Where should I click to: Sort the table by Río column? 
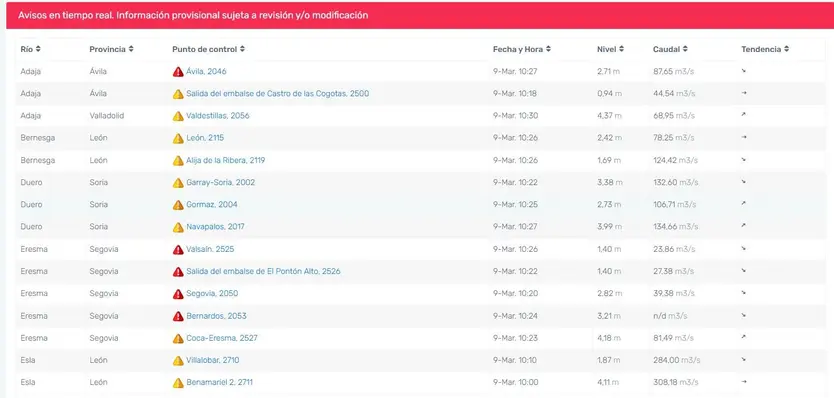click(x=30, y=49)
